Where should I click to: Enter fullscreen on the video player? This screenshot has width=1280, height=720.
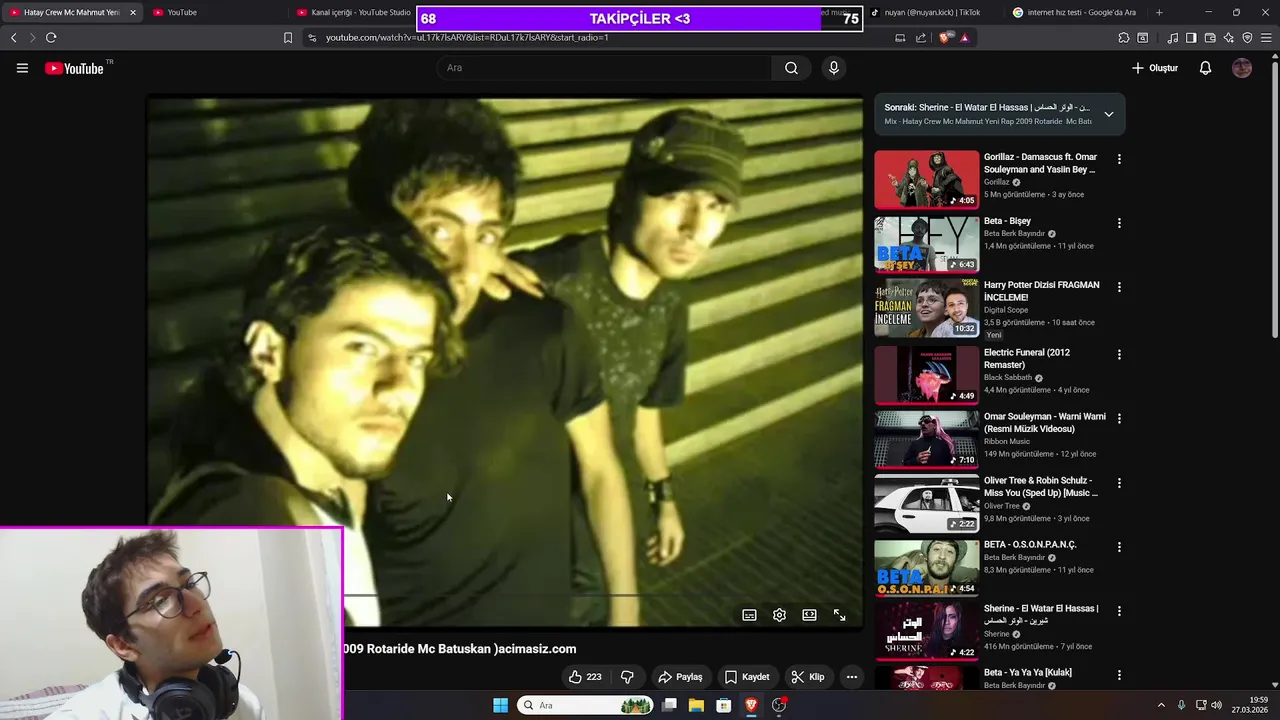839,615
